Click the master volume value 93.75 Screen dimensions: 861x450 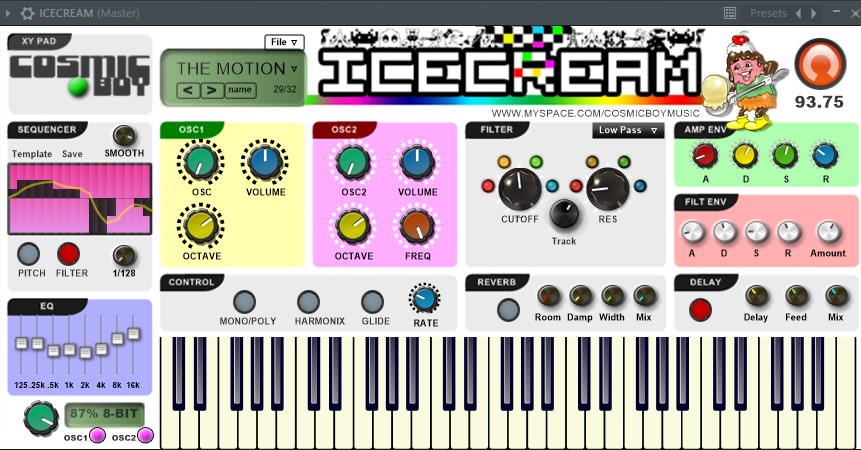coord(819,102)
